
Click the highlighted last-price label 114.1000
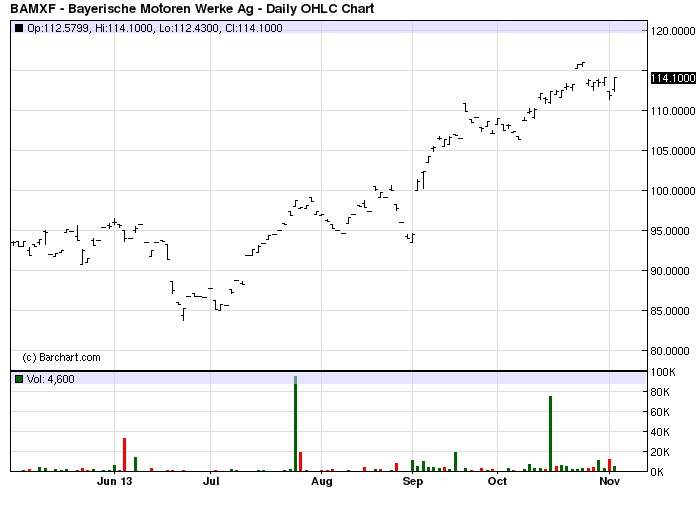coord(673,78)
